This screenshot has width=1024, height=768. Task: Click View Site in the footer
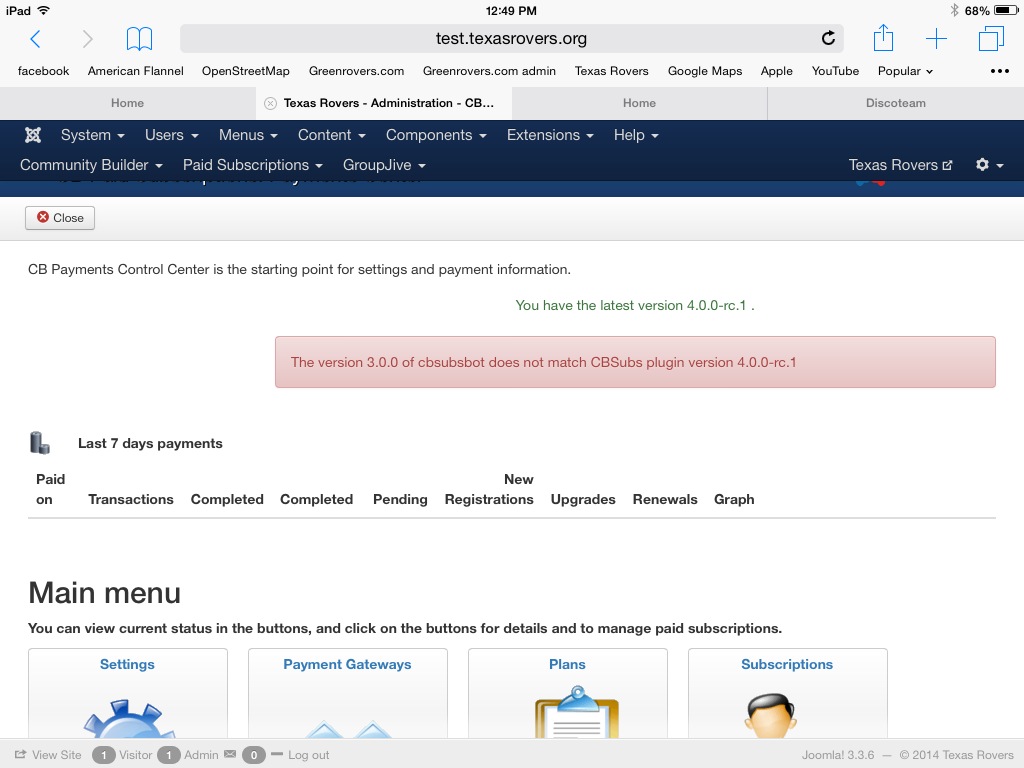click(x=48, y=755)
